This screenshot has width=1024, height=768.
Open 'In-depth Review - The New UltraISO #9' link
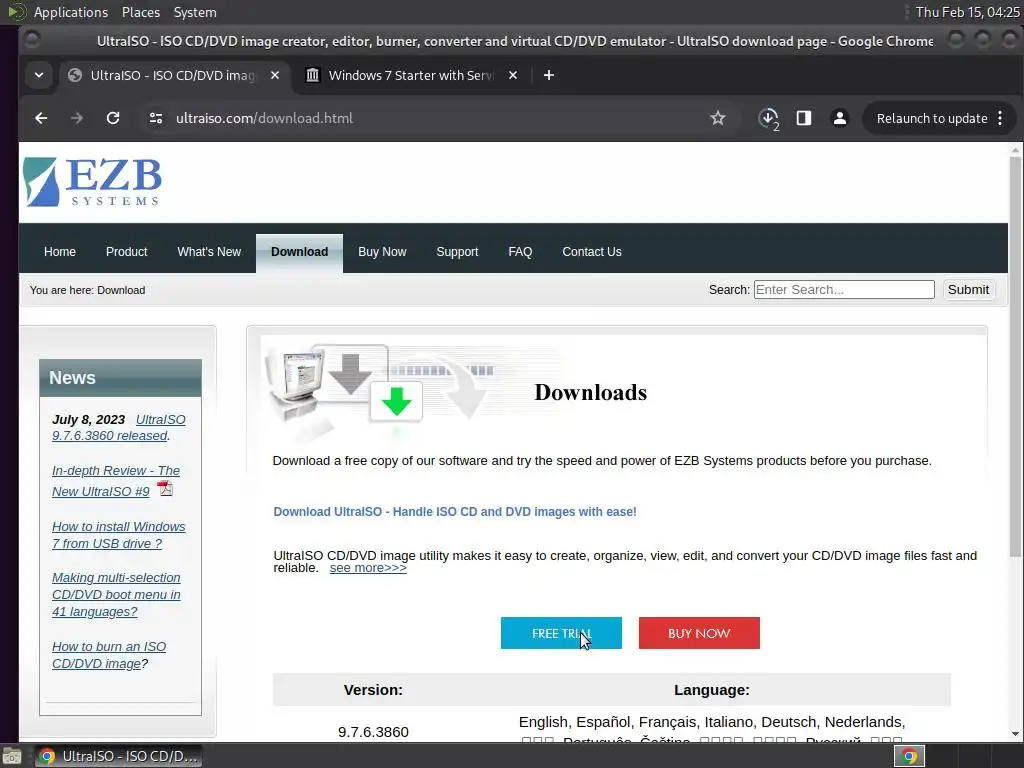(x=116, y=481)
